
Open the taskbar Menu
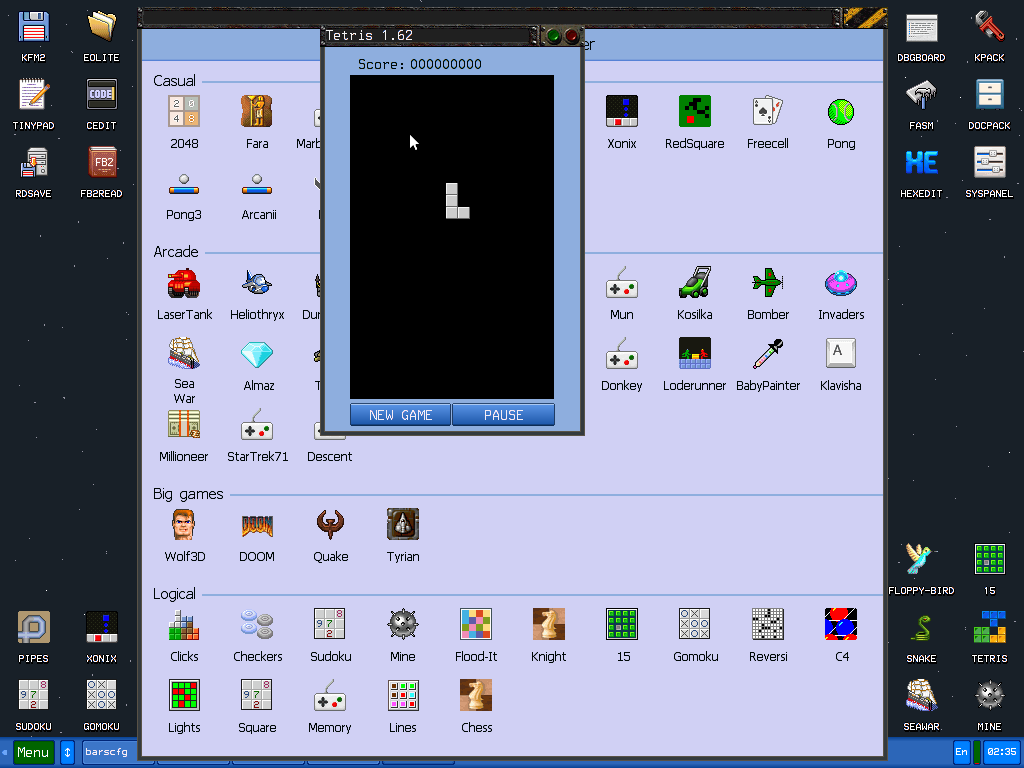[x=33, y=751]
